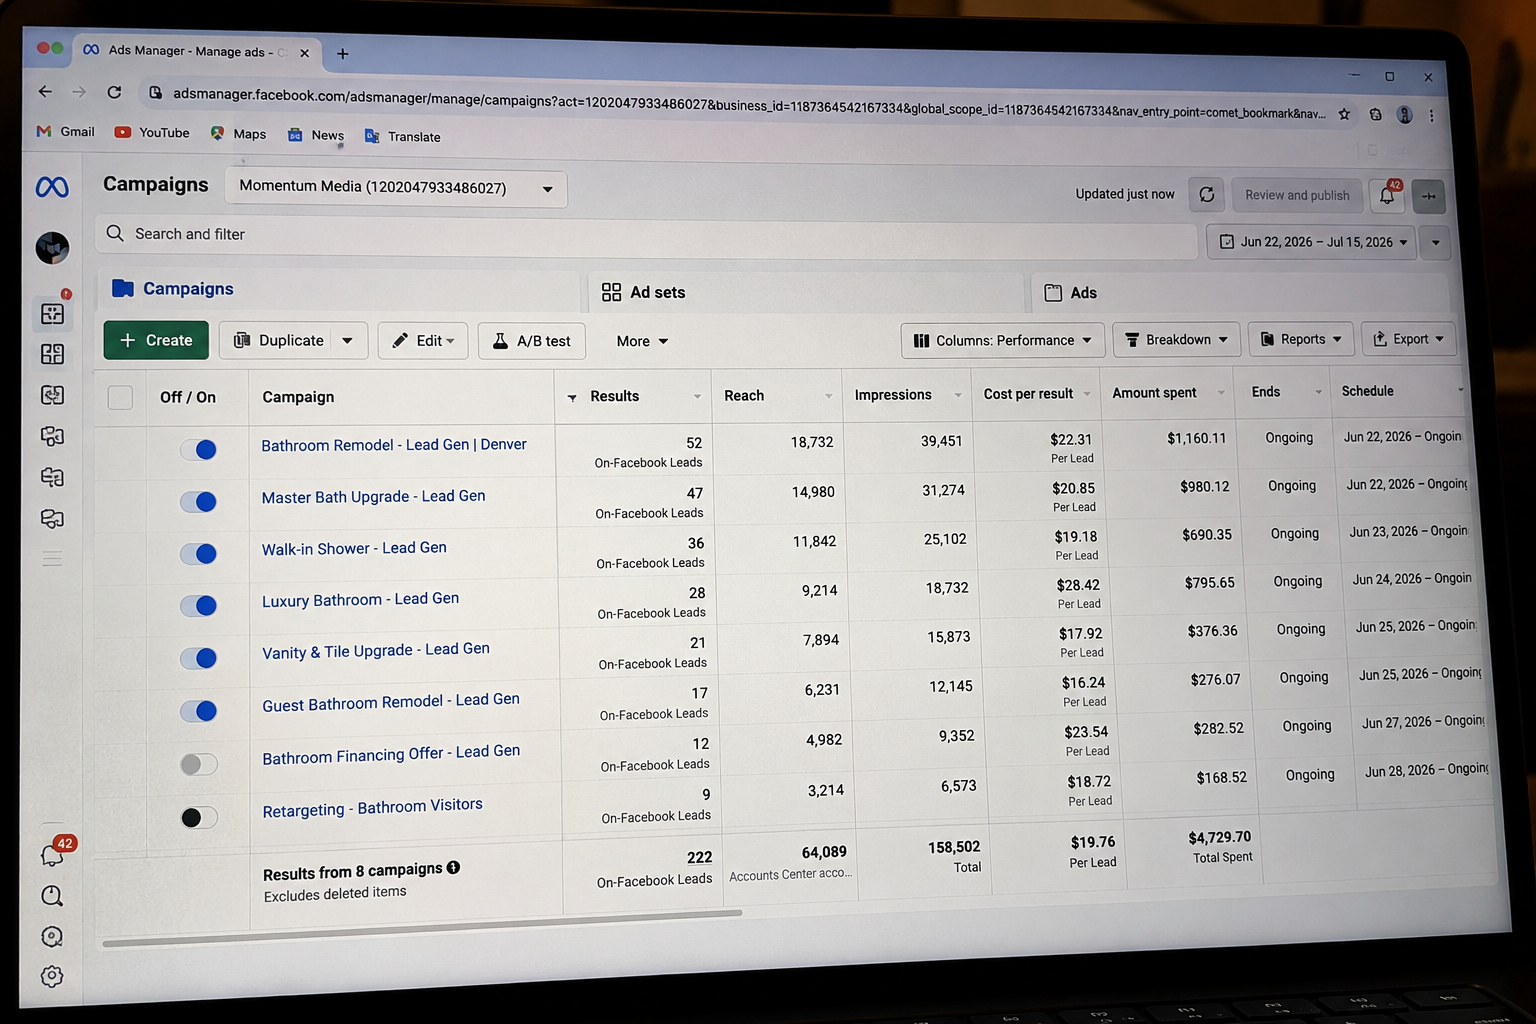The height and width of the screenshot is (1024, 1536).
Task: Open Columns: Performance dropdown
Action: (1003, 341)
